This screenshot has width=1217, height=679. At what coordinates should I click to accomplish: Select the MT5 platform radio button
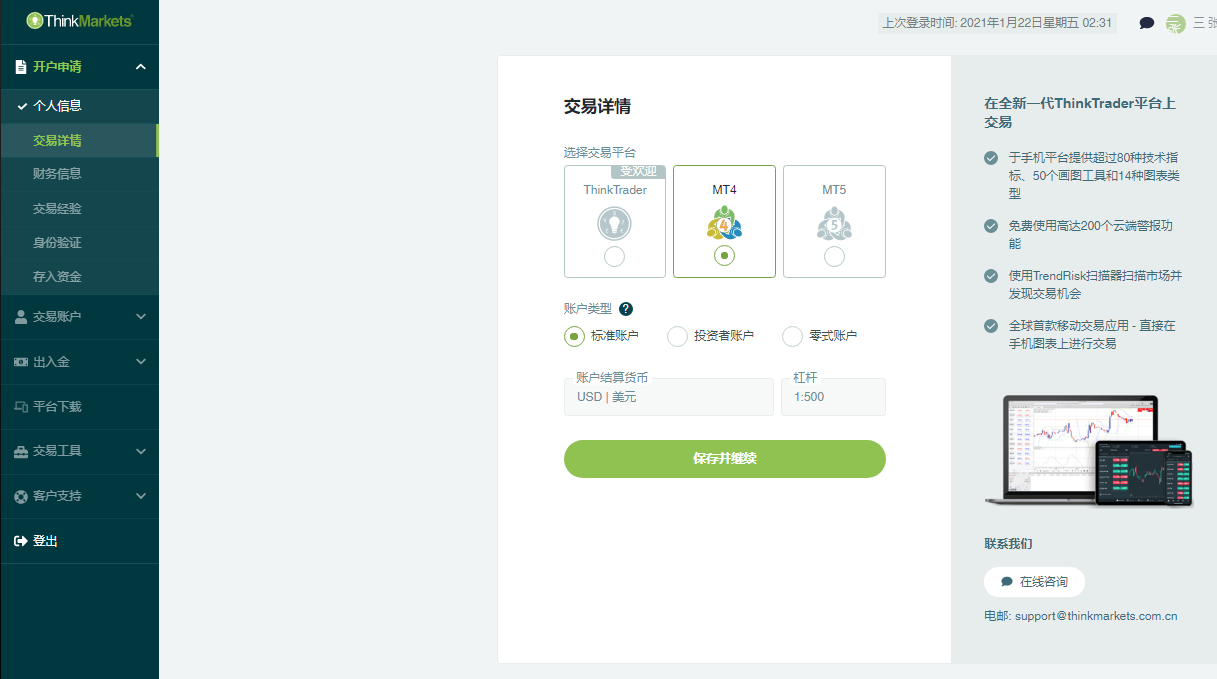pyautogui.click(x=834, y=257)
